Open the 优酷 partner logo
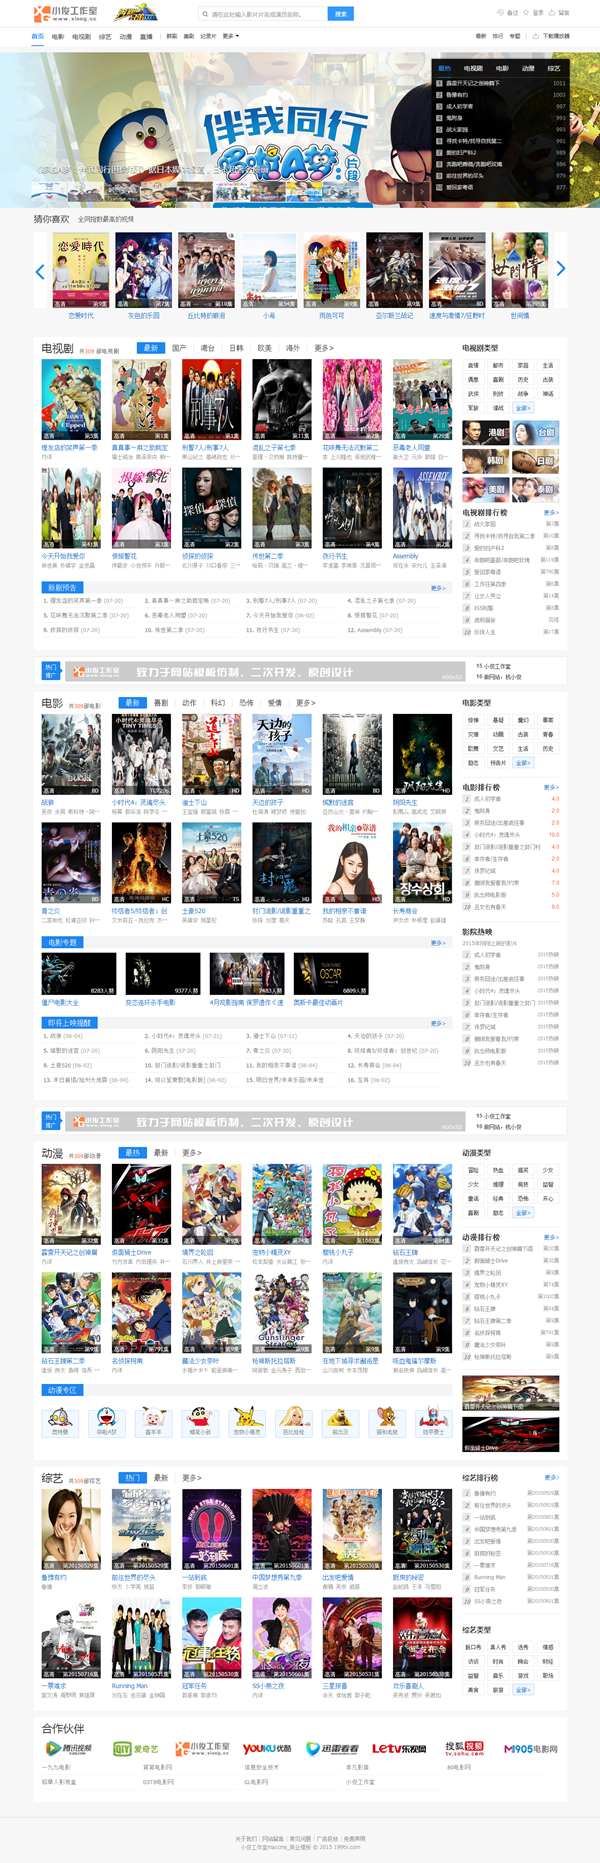 point(266,1748)
